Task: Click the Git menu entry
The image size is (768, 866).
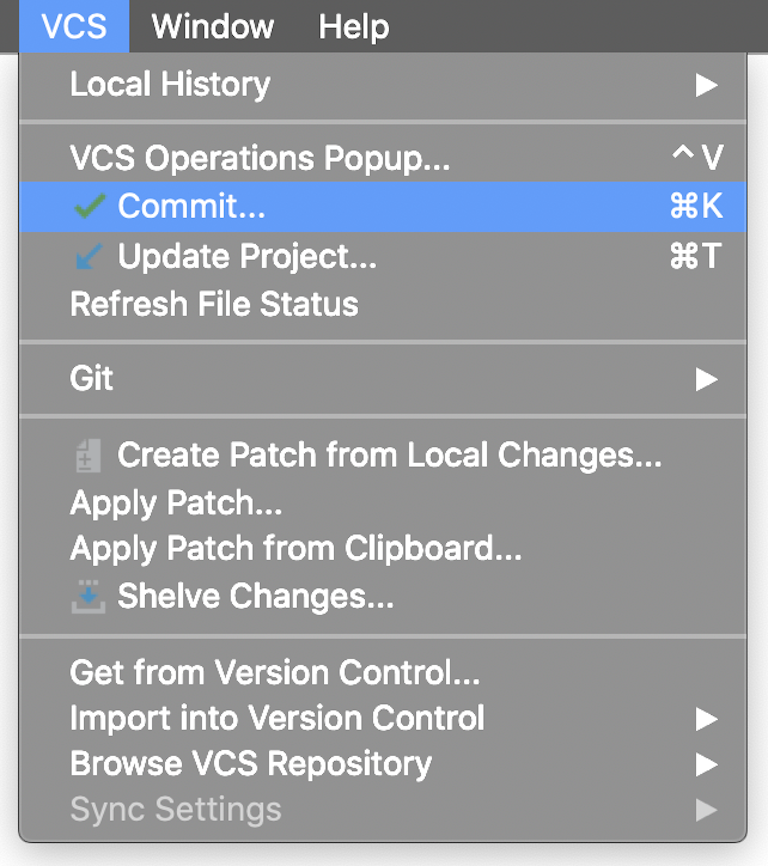Action: [92, 379]
